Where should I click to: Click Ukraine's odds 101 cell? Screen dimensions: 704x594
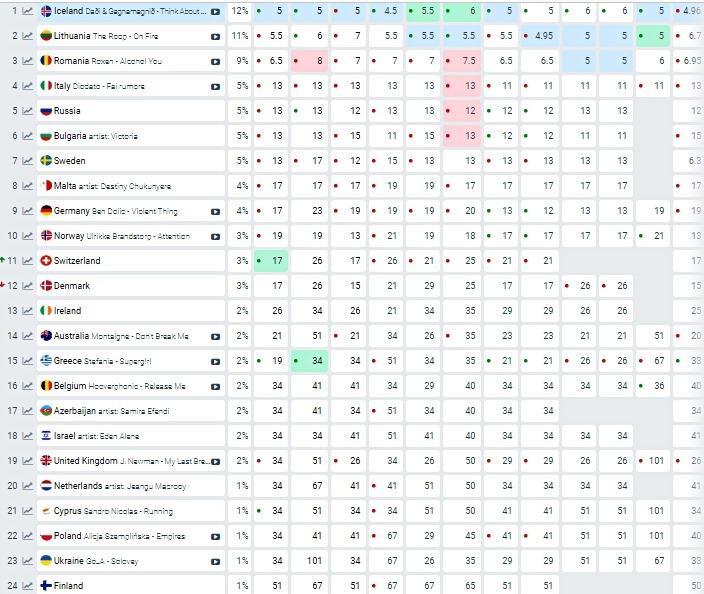point(310,561)
